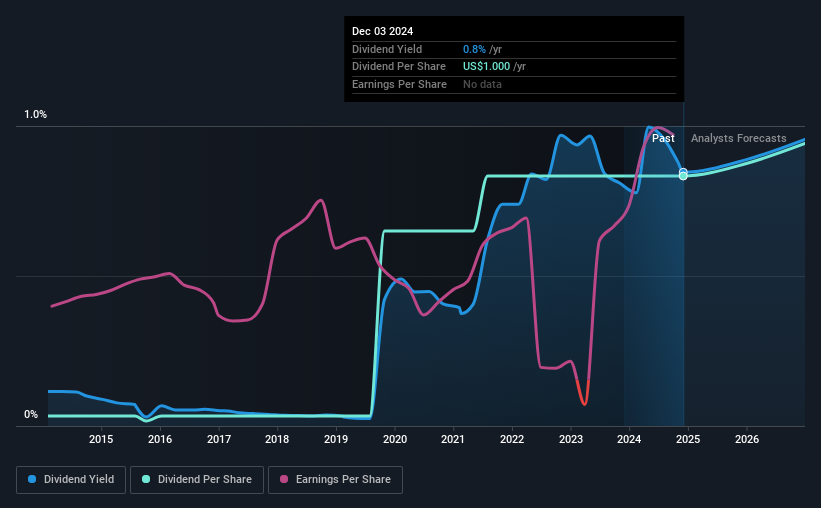Click the 1.0% y-axis label
Image resolution: width=821 pixels, height=508 pixels.
35,115
